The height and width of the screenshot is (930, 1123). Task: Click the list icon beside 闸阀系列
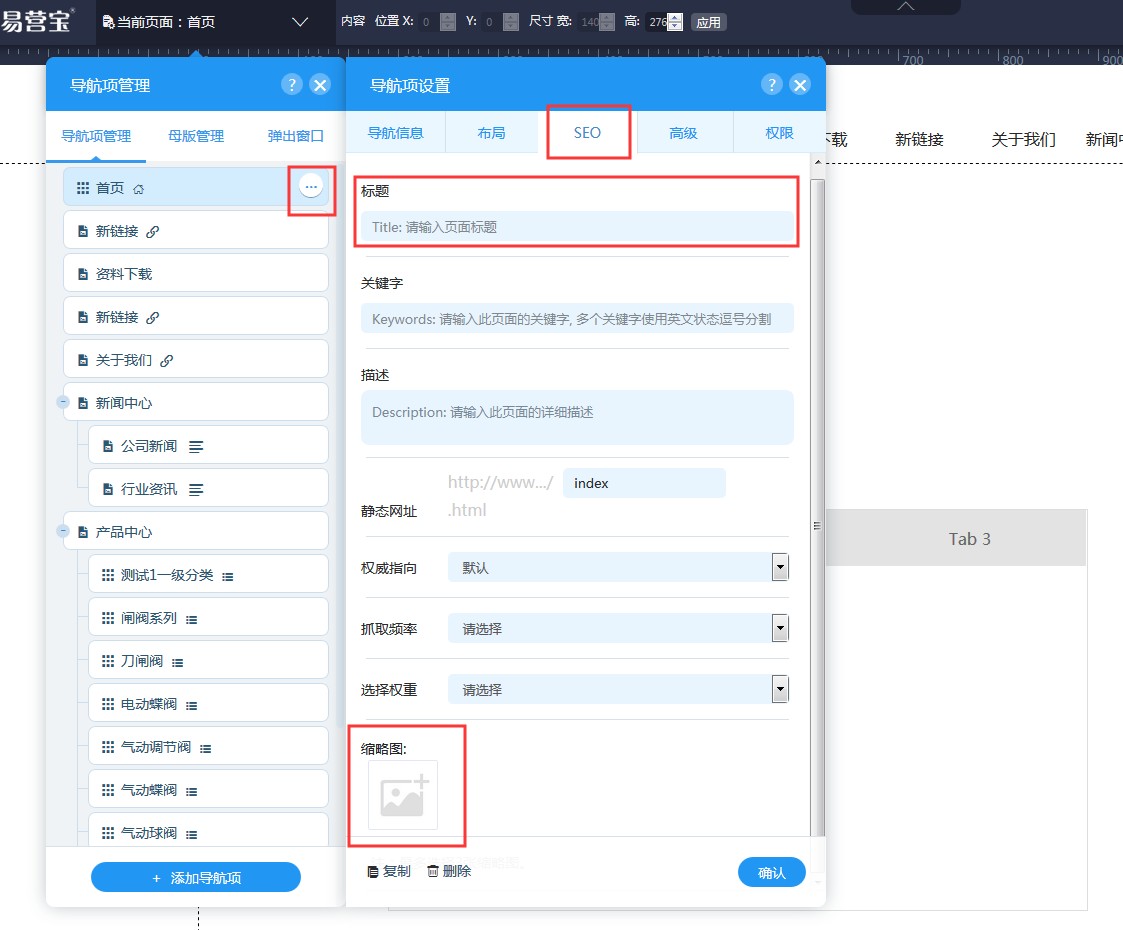click(191, 619)
